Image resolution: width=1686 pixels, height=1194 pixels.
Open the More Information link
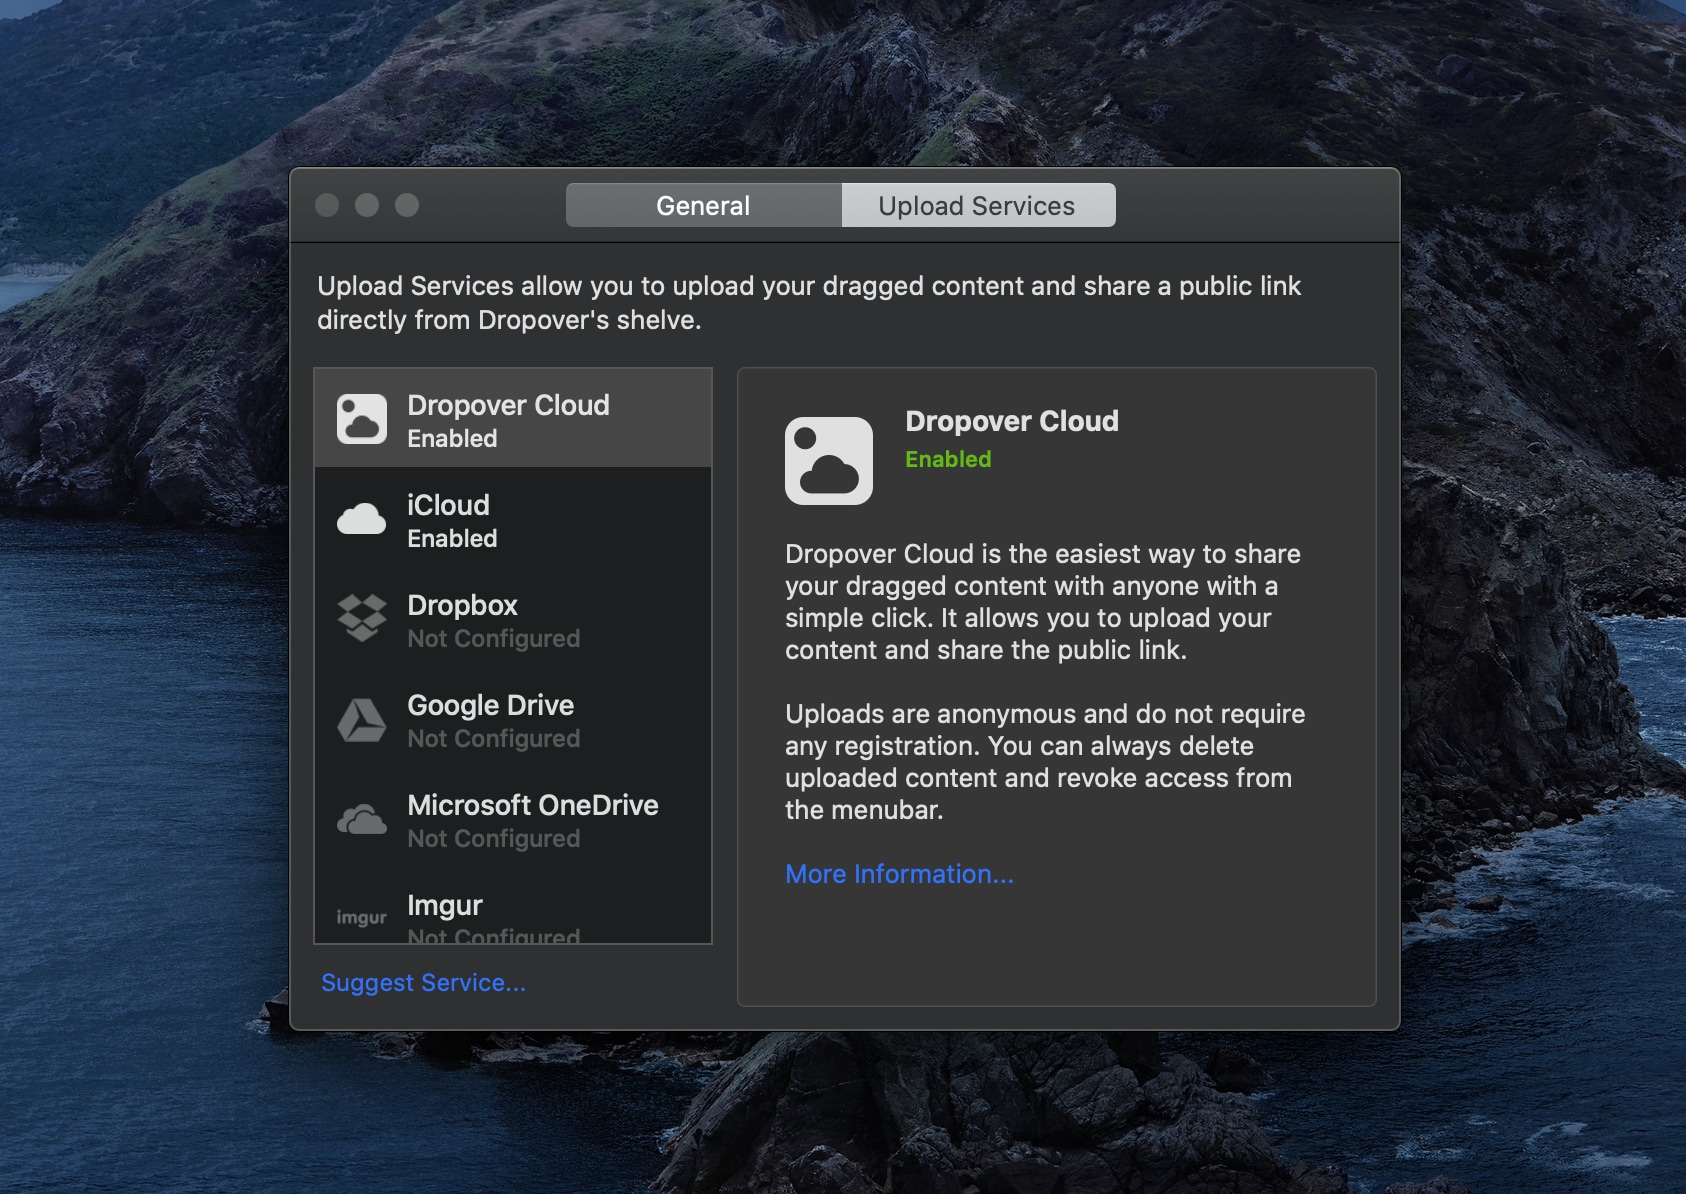pos(899,874)
